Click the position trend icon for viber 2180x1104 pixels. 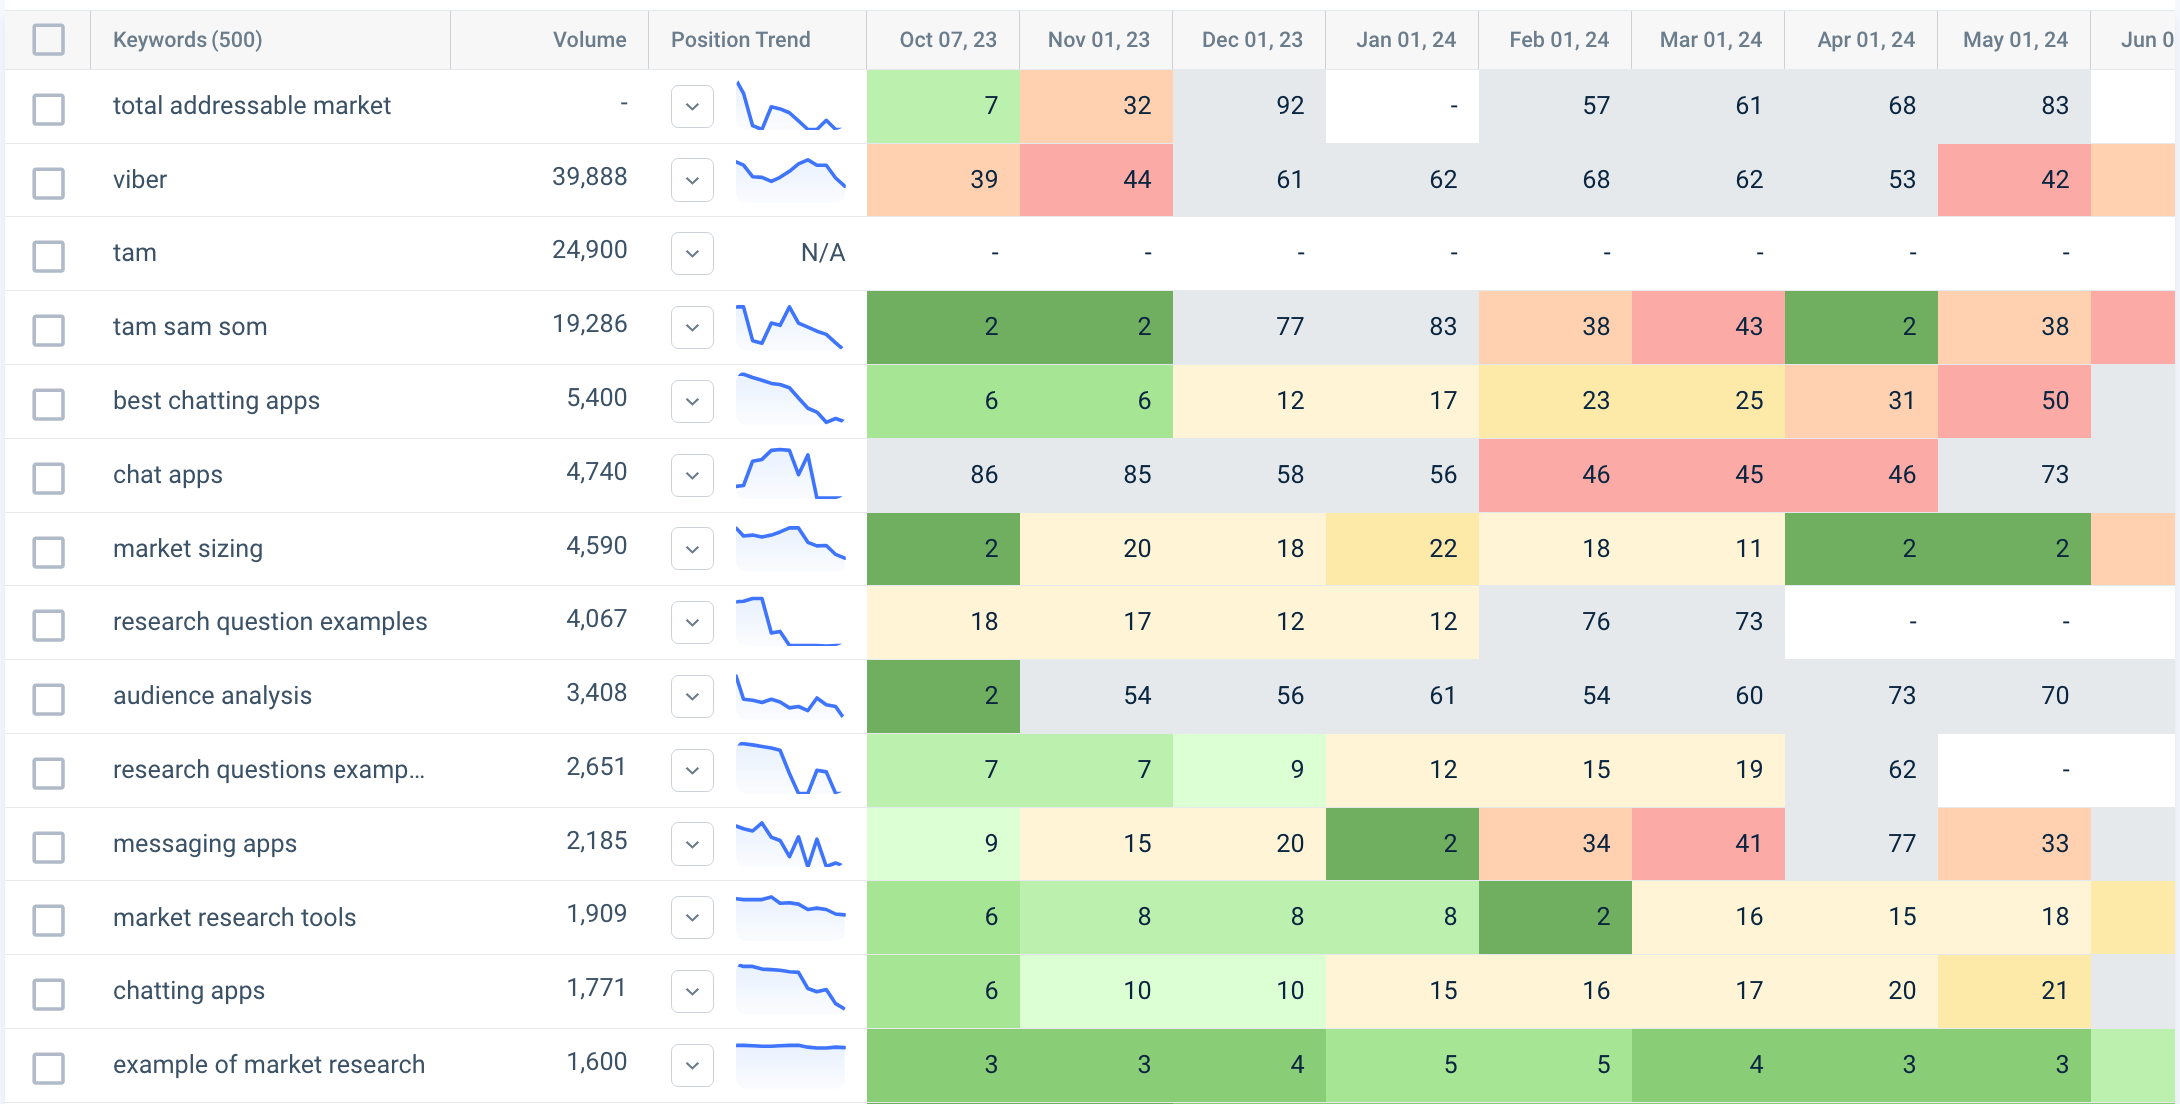790,177
